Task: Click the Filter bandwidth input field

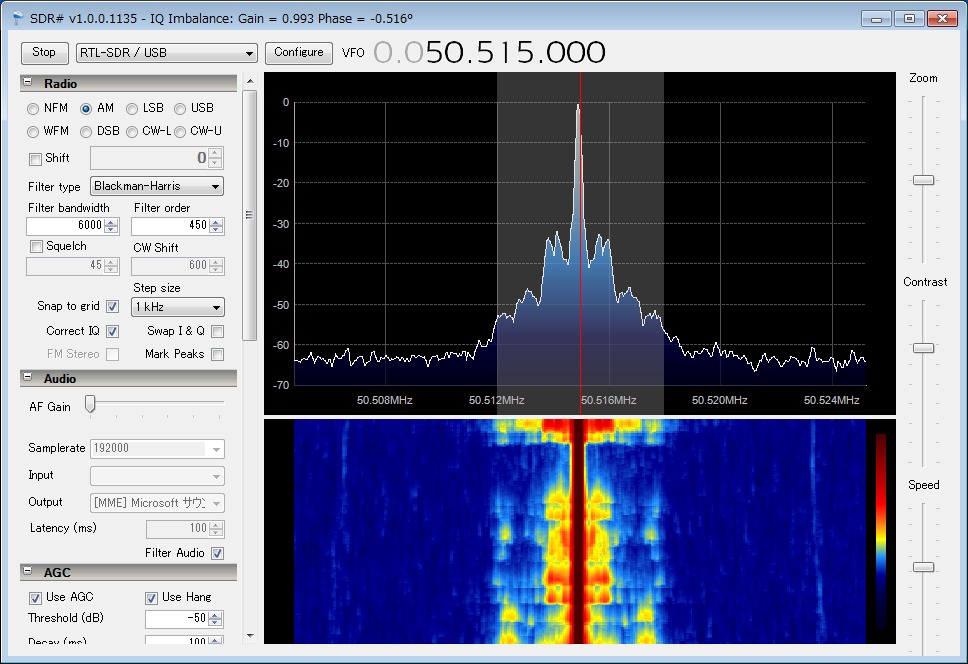Action: click(x=66, y=226)
